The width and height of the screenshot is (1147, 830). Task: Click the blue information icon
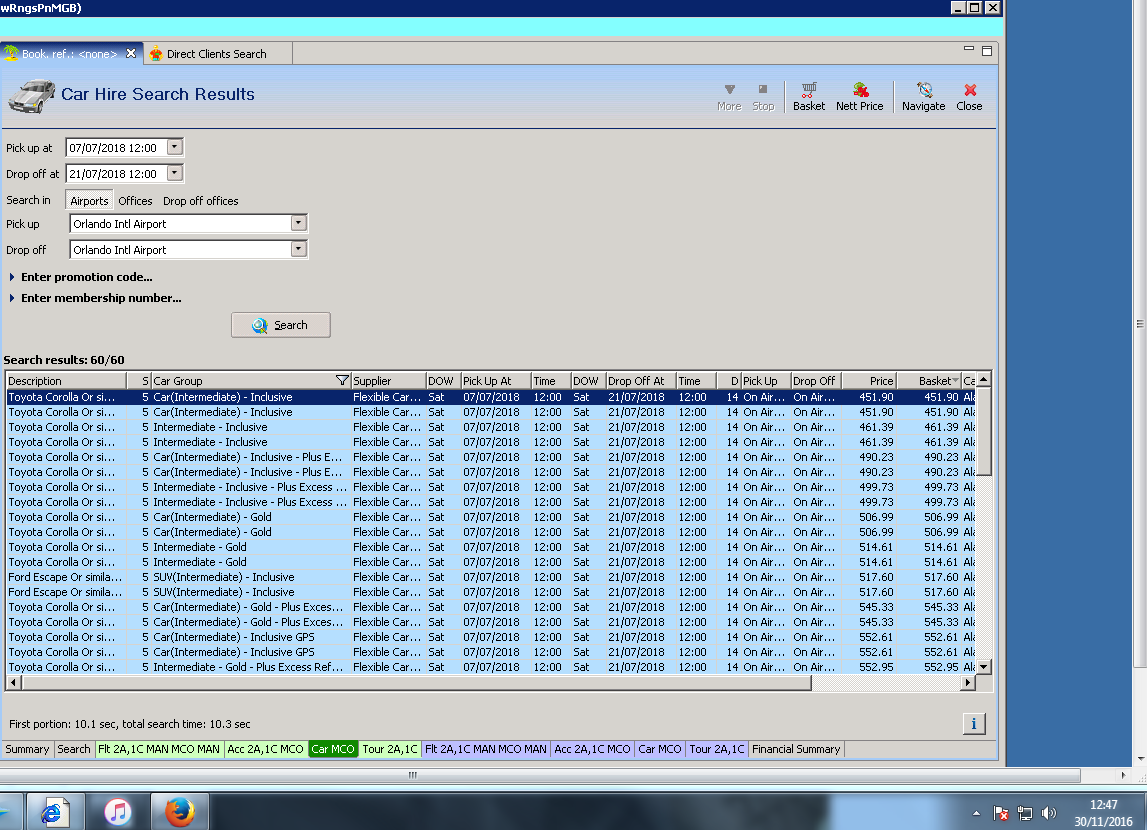click(975, 724)
